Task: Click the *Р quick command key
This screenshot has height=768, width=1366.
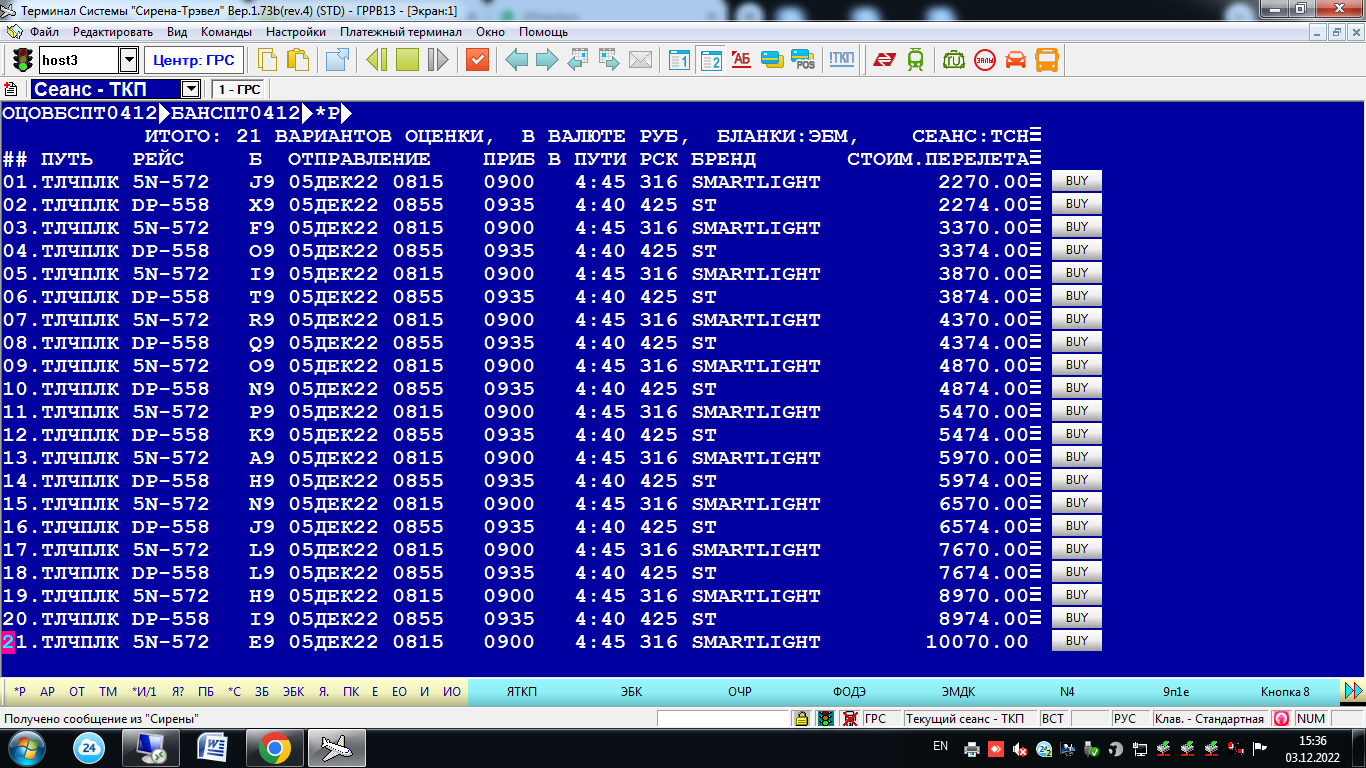Action: click(20, 691)
